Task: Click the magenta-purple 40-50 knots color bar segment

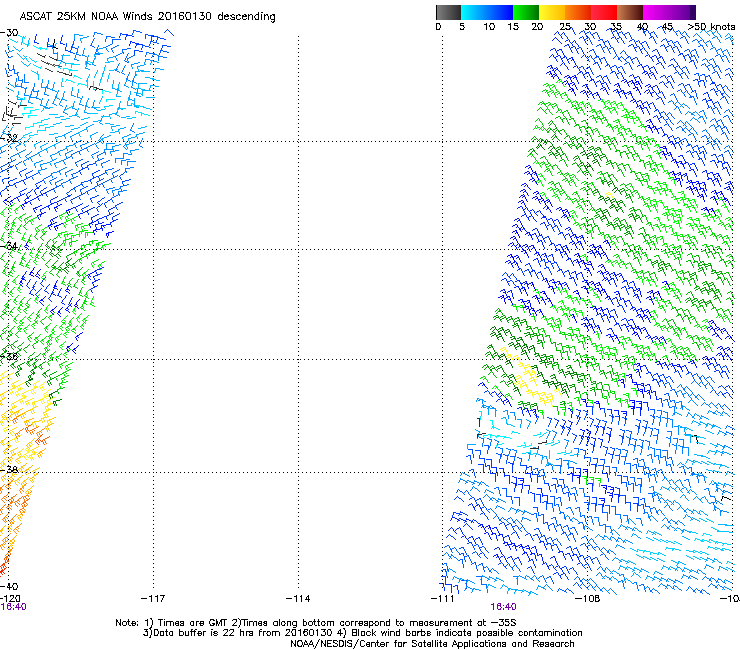Action: coord(669,12)
